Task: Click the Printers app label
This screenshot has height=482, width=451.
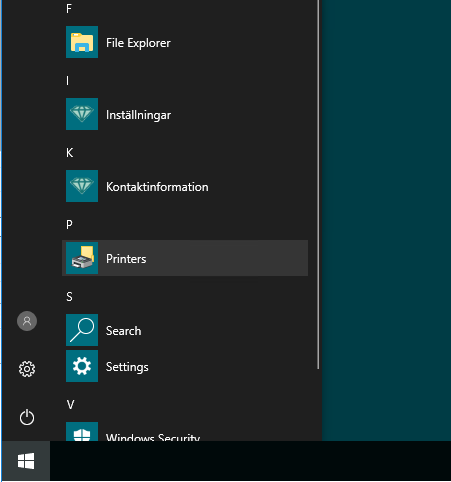Action: [x=126, y=259]
